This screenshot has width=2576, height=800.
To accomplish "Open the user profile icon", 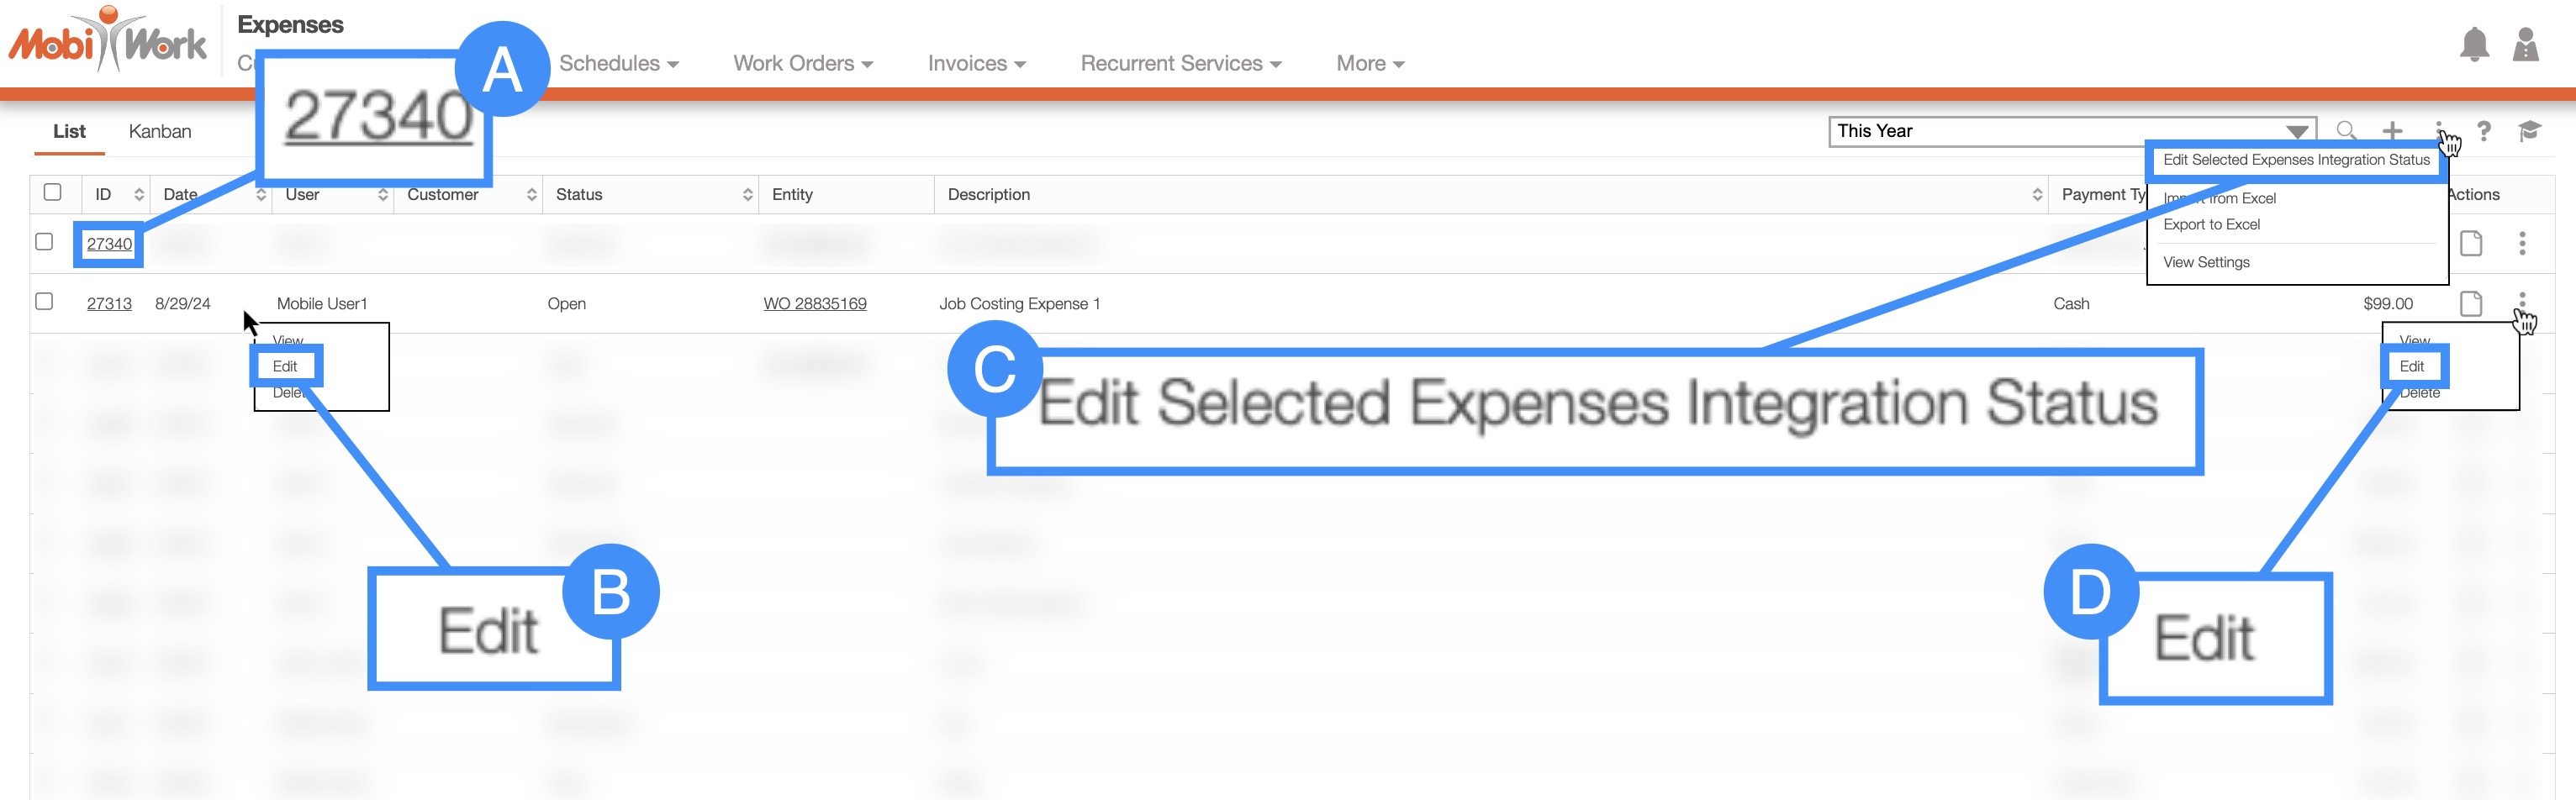I will click(2525, 45).
